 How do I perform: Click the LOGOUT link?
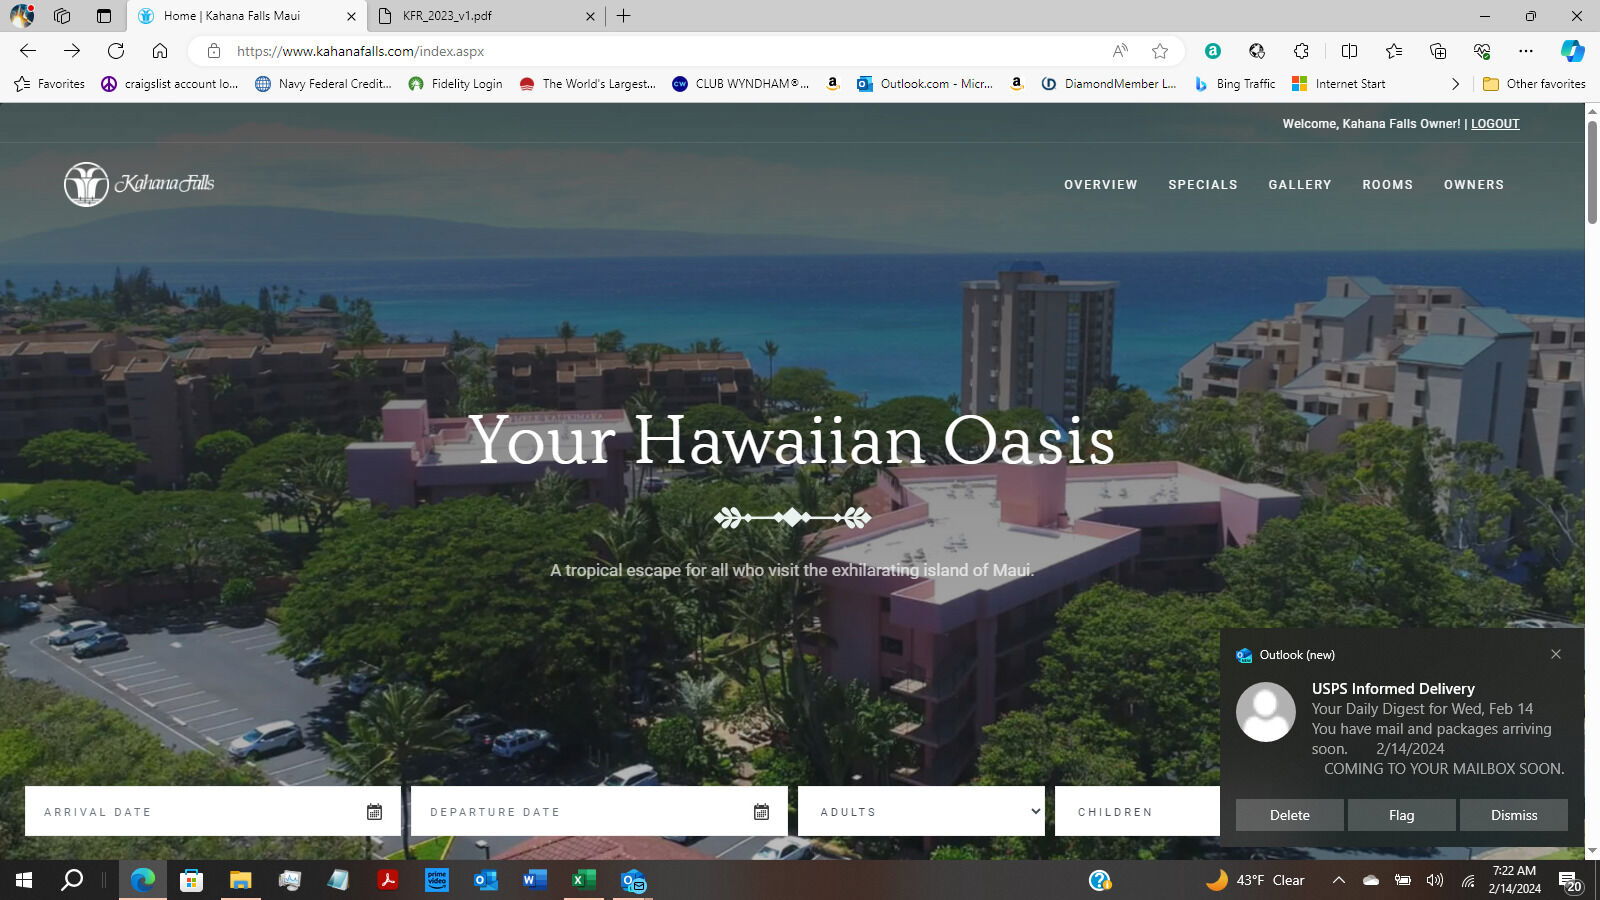[1494, 124]
